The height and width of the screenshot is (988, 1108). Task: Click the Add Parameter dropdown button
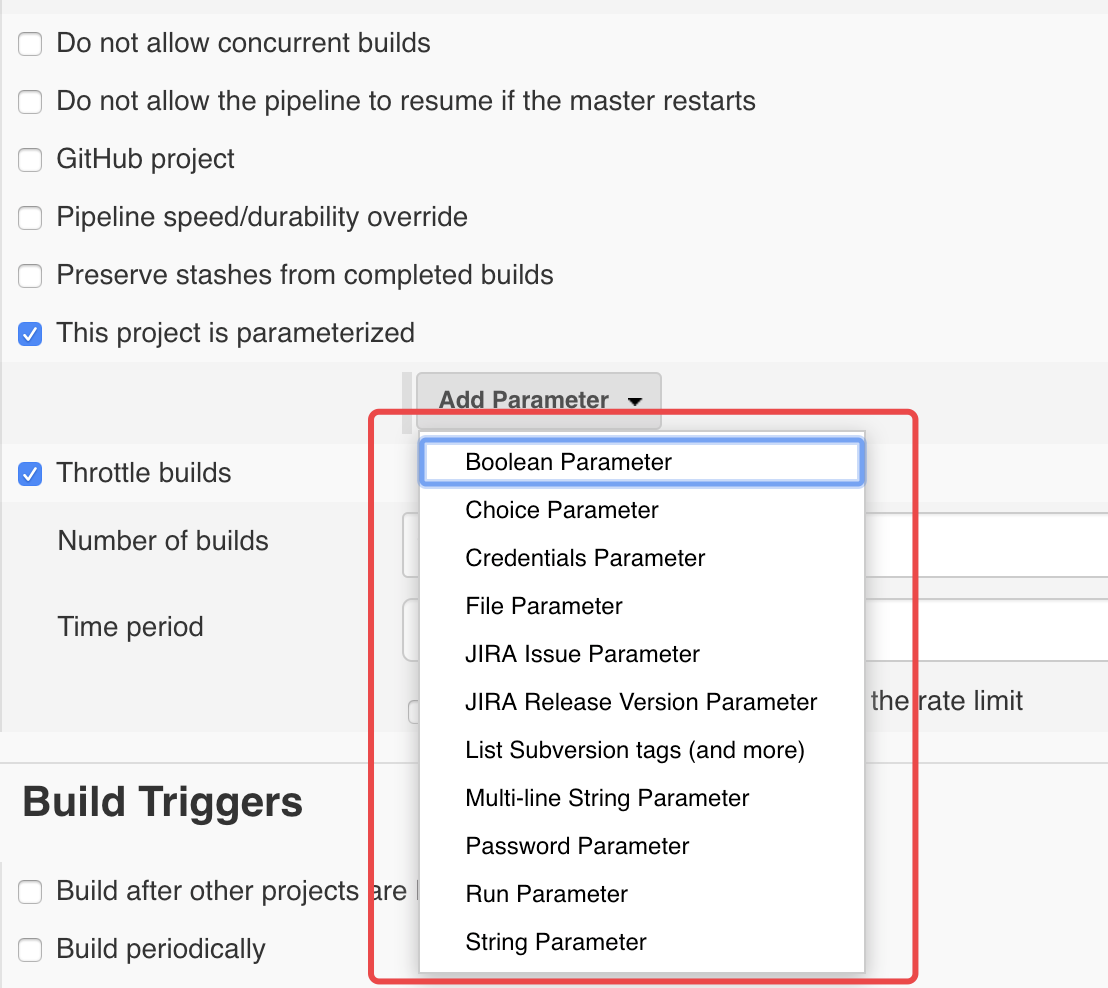click(539, 400)
